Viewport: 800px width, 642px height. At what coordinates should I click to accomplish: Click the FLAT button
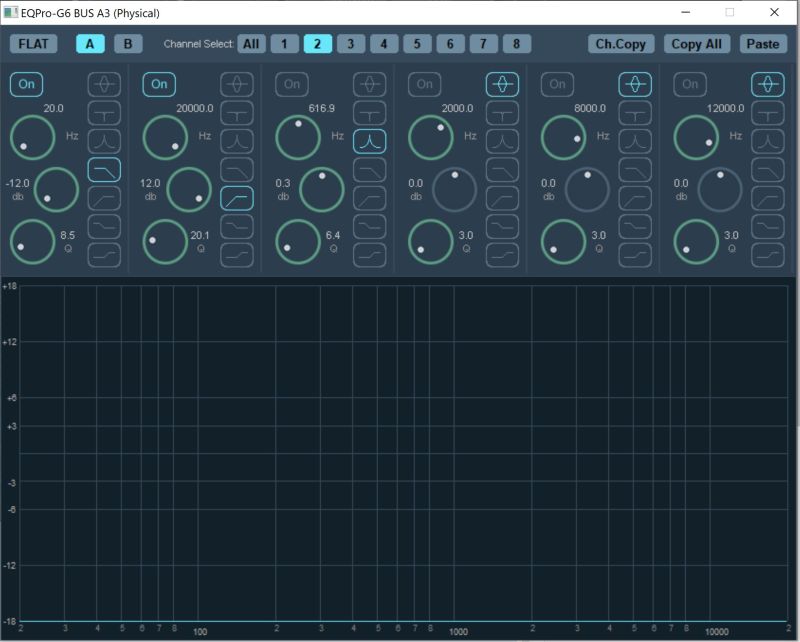35,44
